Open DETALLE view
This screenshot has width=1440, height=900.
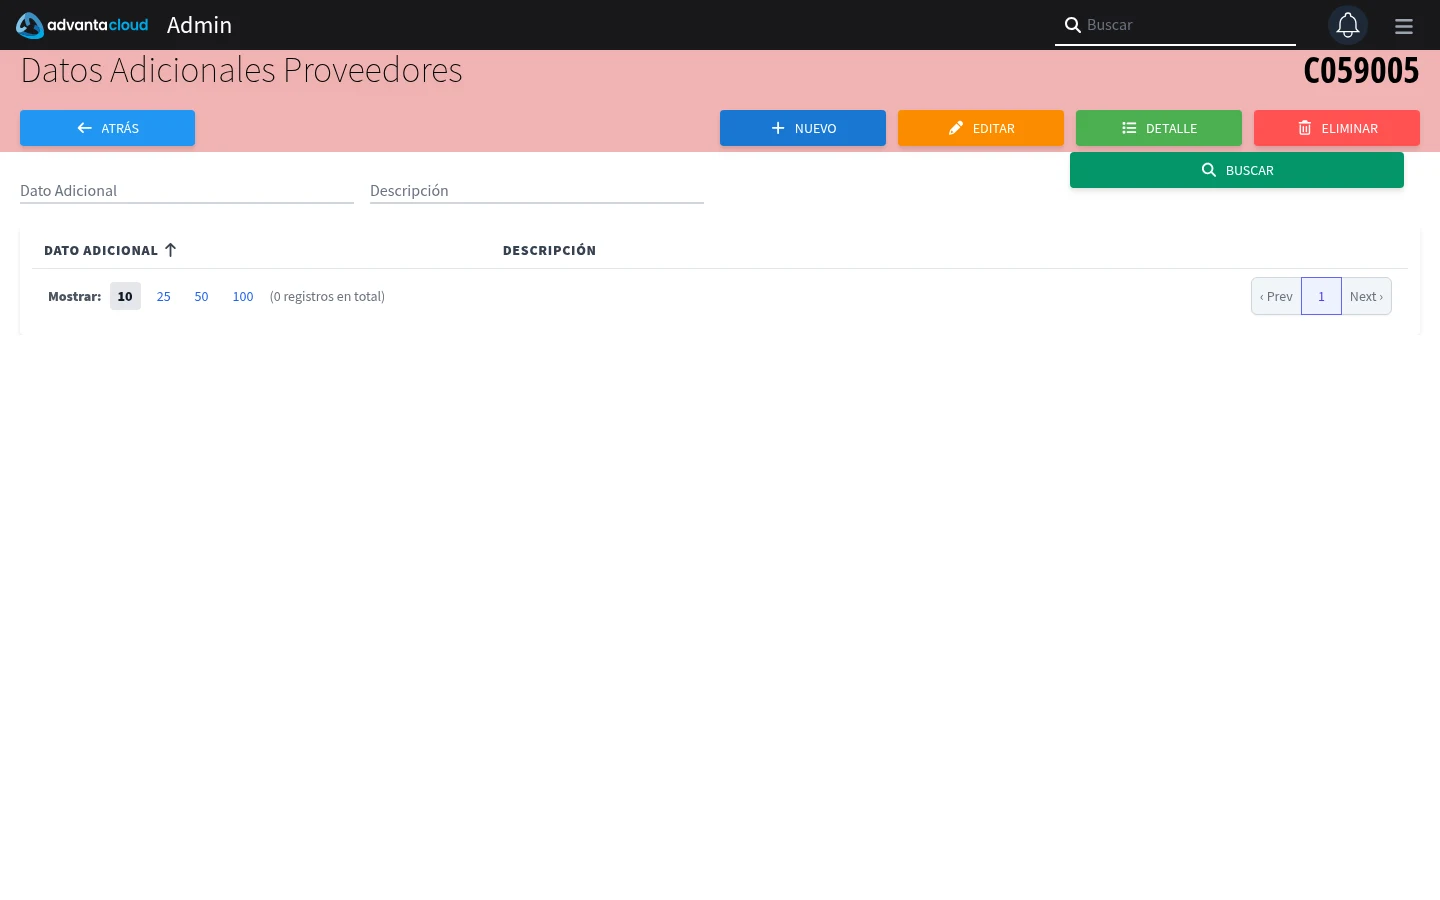tap(1159, 128)
